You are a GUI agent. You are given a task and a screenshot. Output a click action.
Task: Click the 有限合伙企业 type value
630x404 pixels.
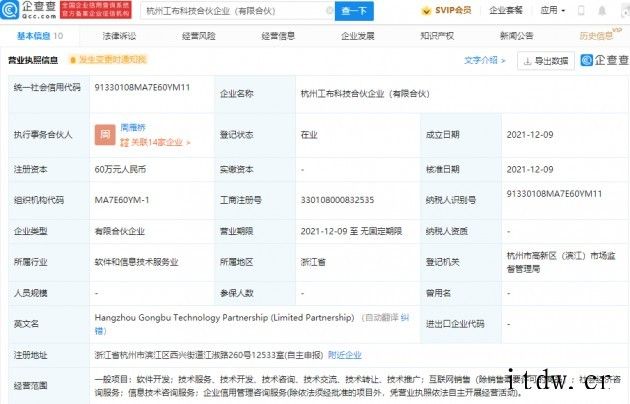(x=119, y=231)
